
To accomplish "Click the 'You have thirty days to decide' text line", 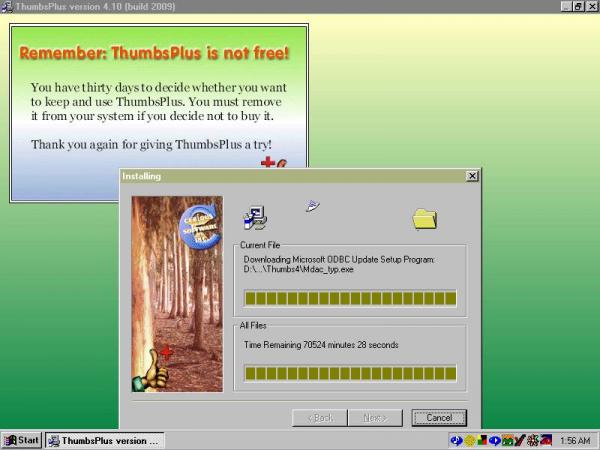I will [158, 88].
